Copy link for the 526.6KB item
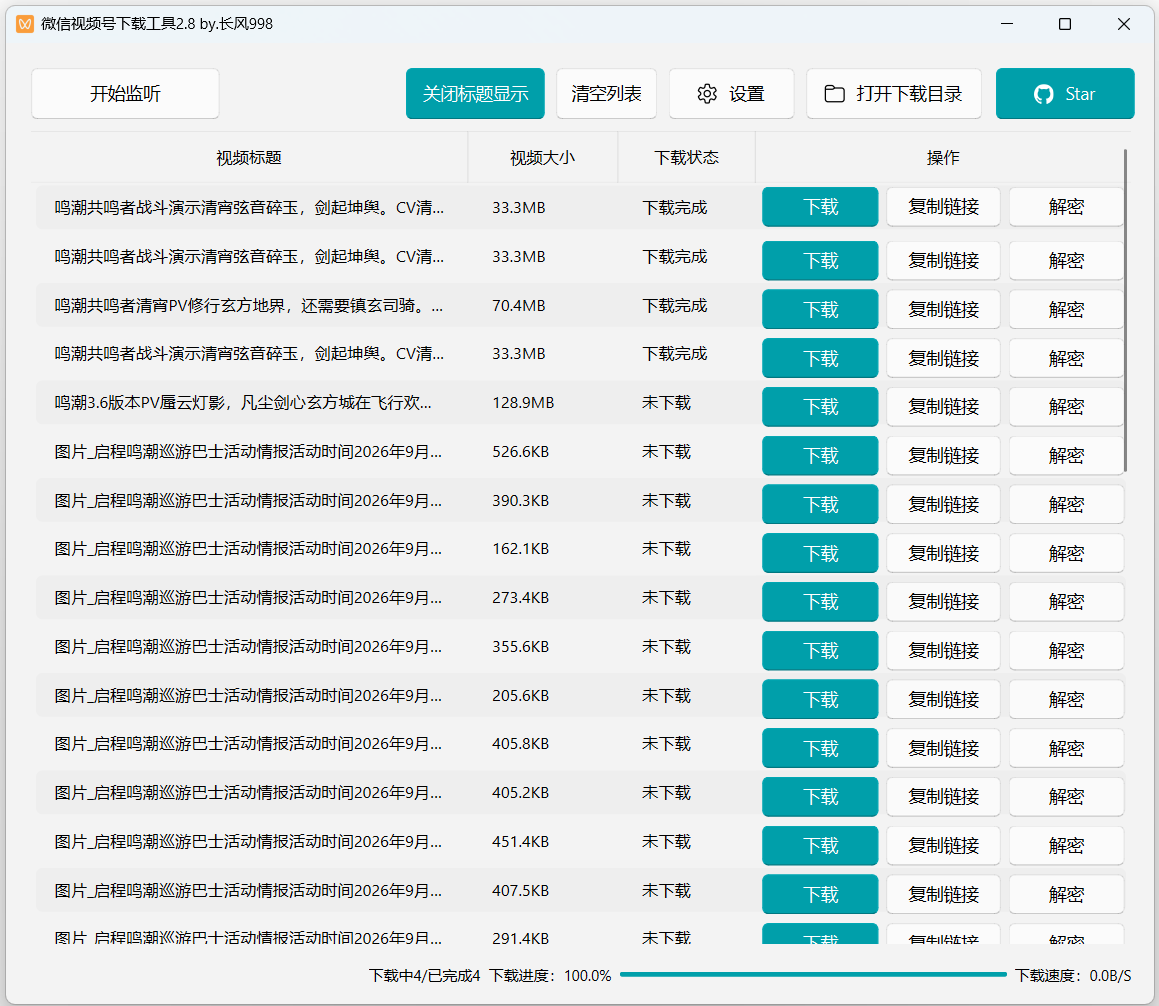This screenshot has width=1159, height=1006. click(x=943, y=455)
